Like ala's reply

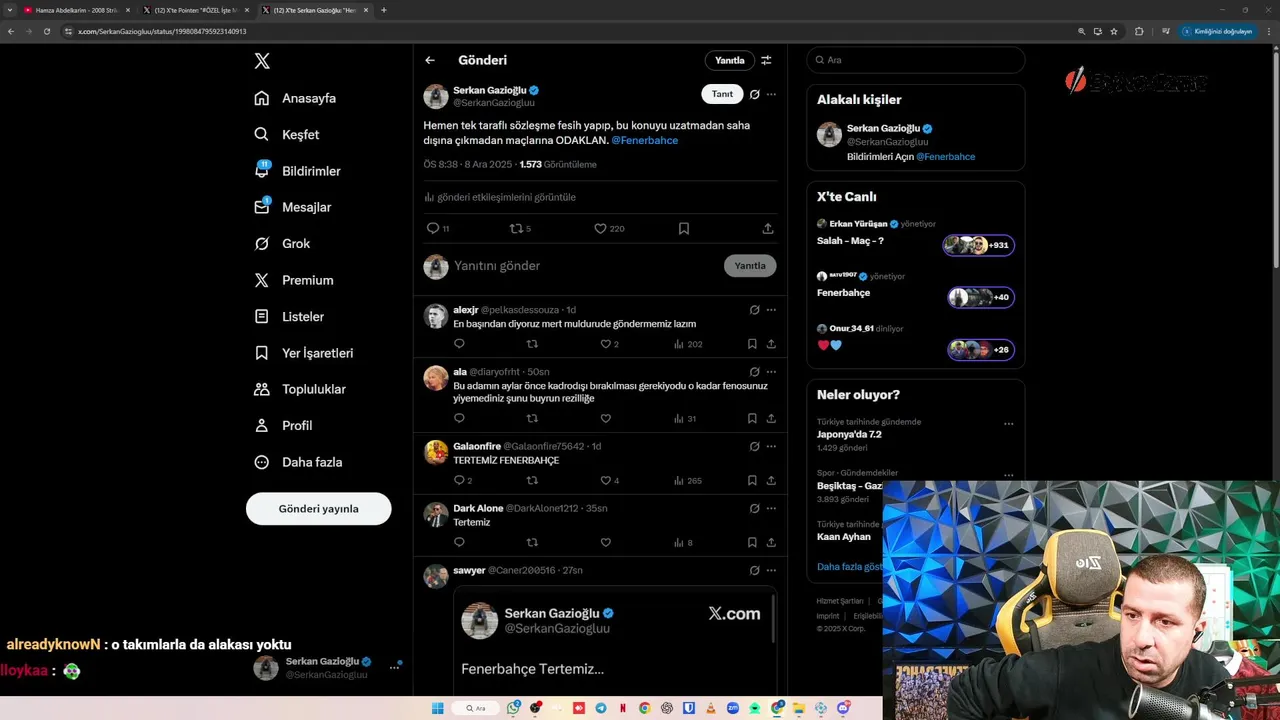(x=605, y=418)
